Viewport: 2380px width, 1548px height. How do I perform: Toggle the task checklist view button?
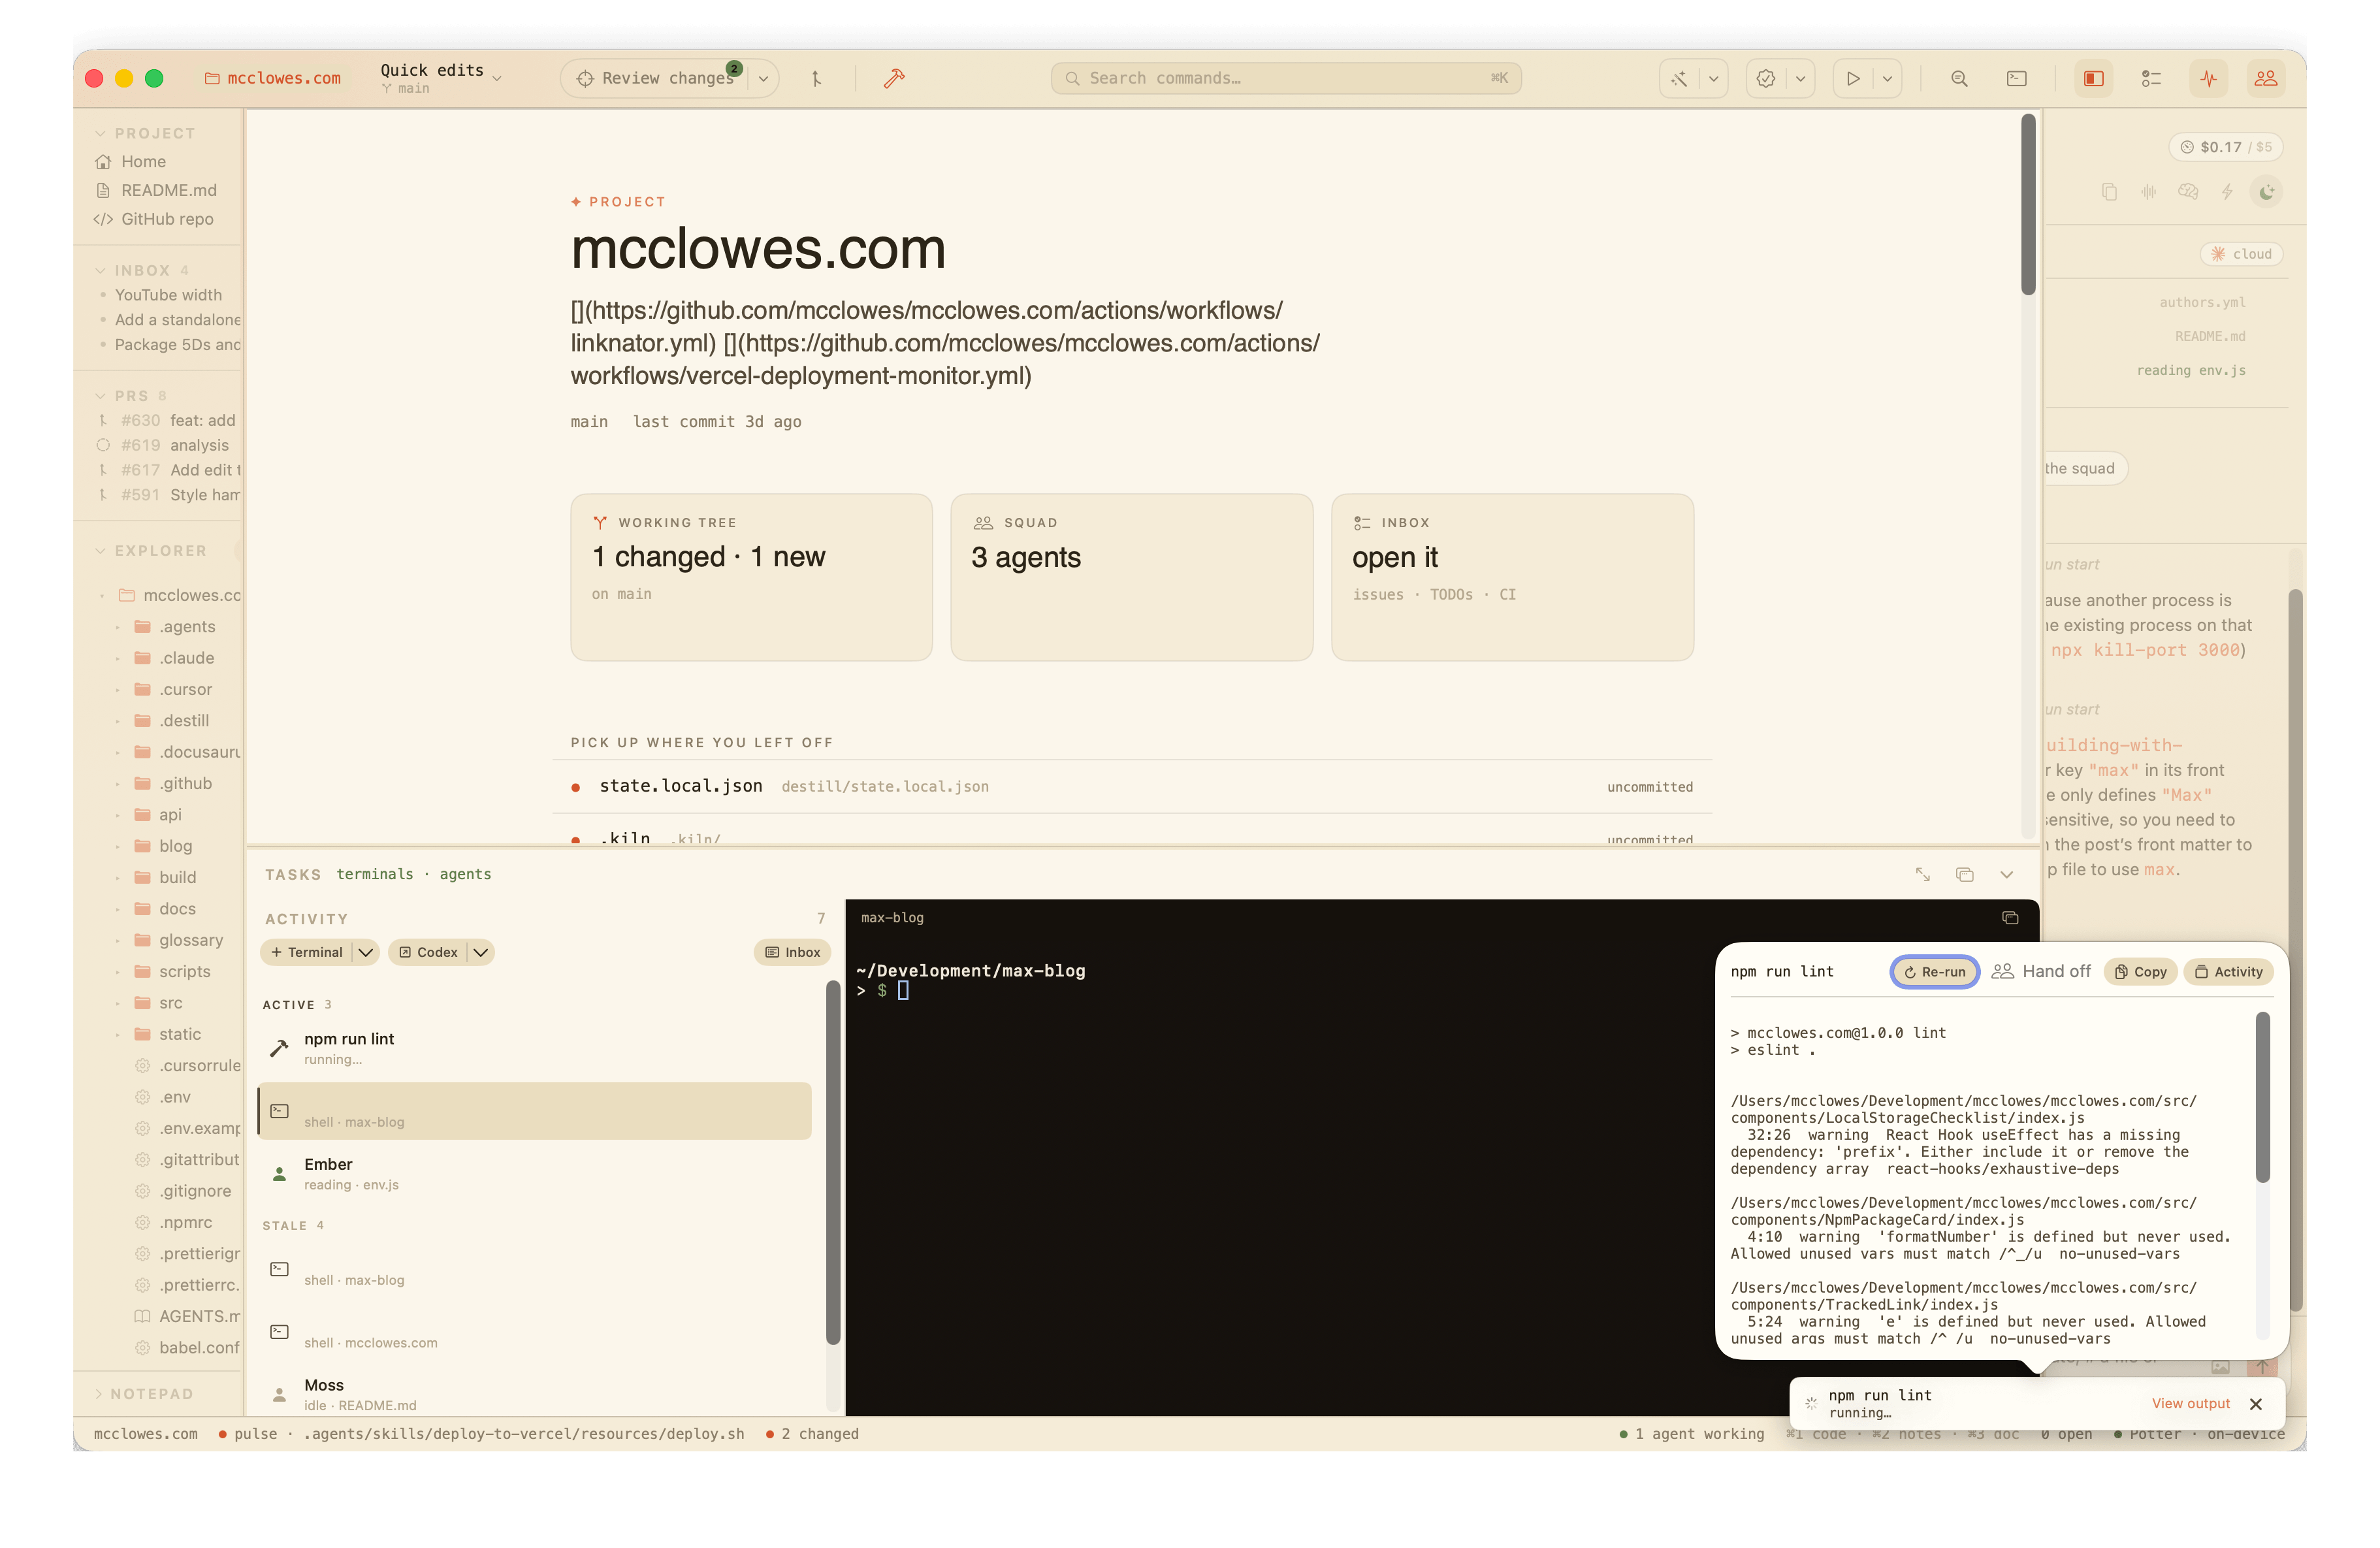click(2151, 78)
